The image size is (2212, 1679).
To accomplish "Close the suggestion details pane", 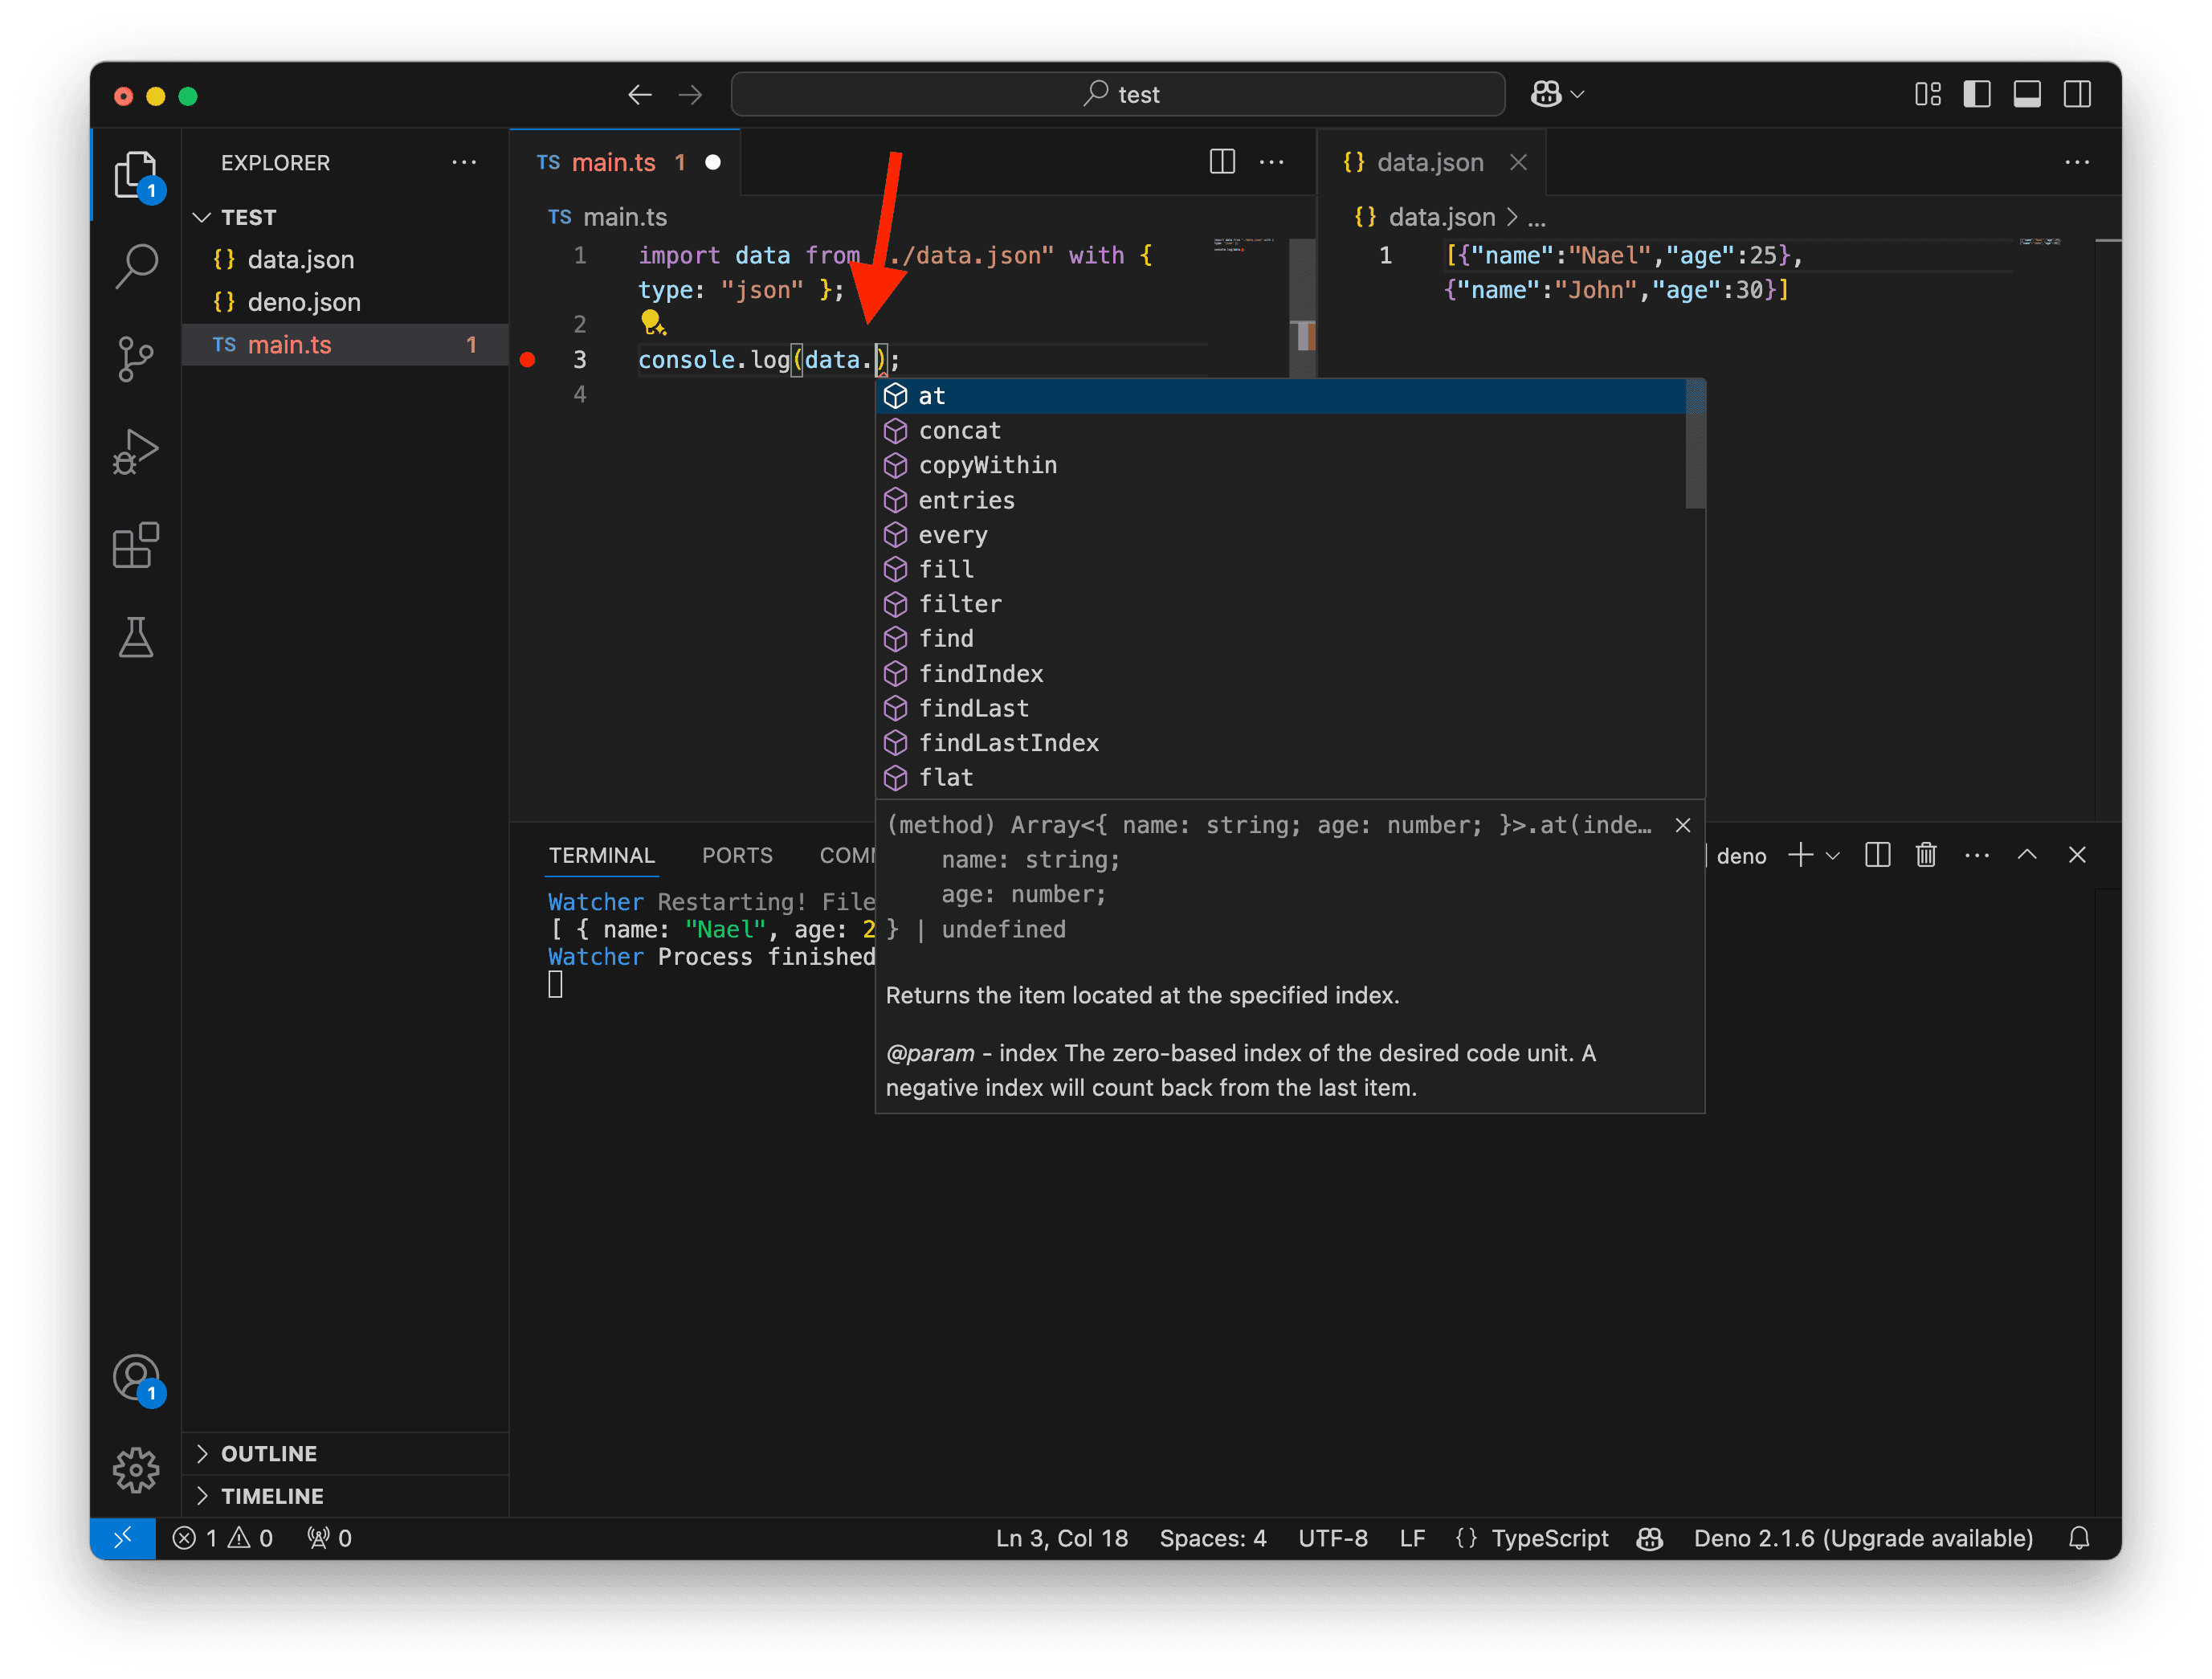I will click(x=1683, y=825).
